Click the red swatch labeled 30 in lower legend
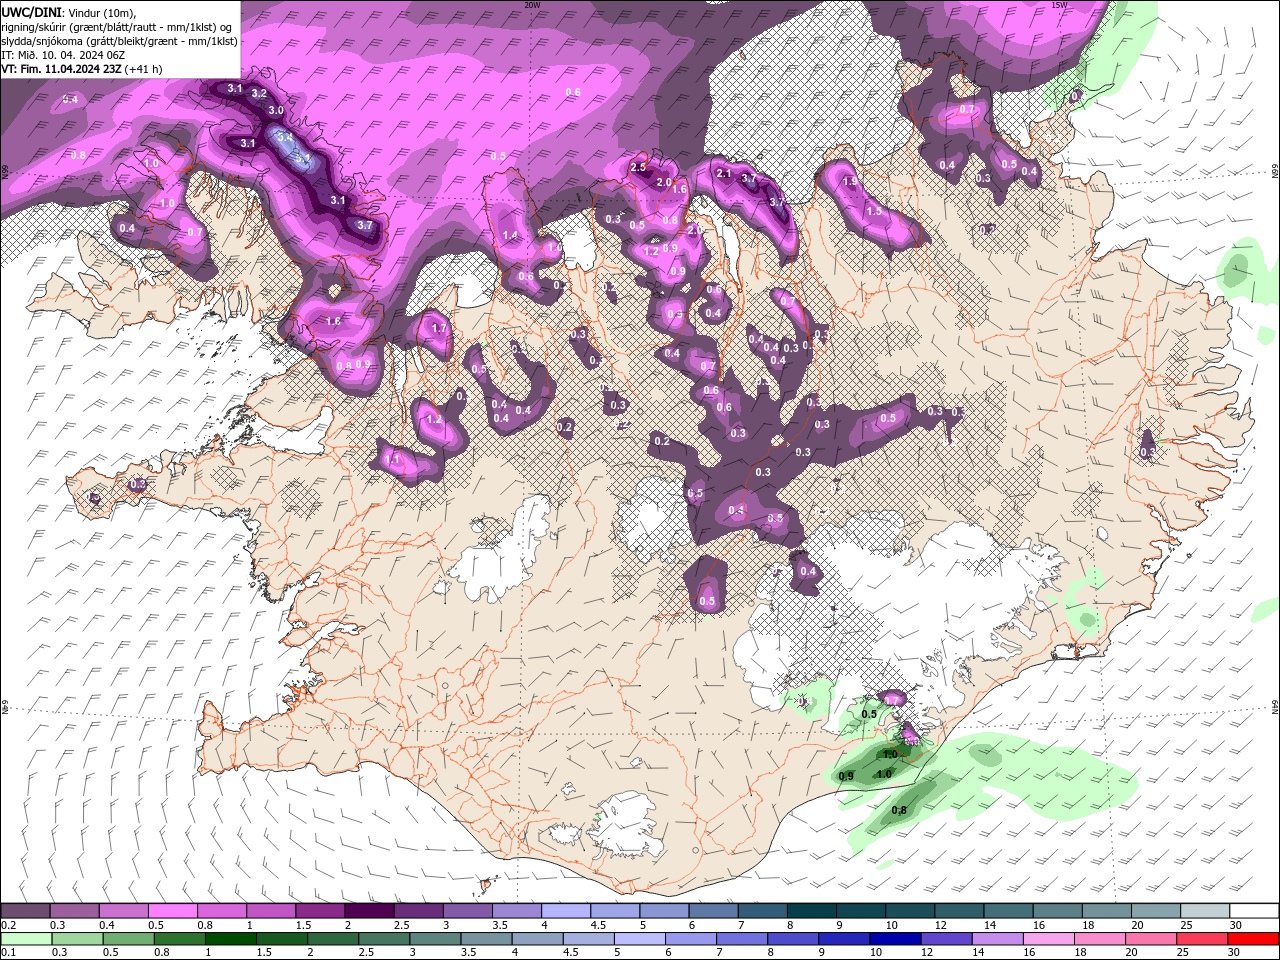The height and width of the screenshot is (960, 1280). pos(1253,938)
